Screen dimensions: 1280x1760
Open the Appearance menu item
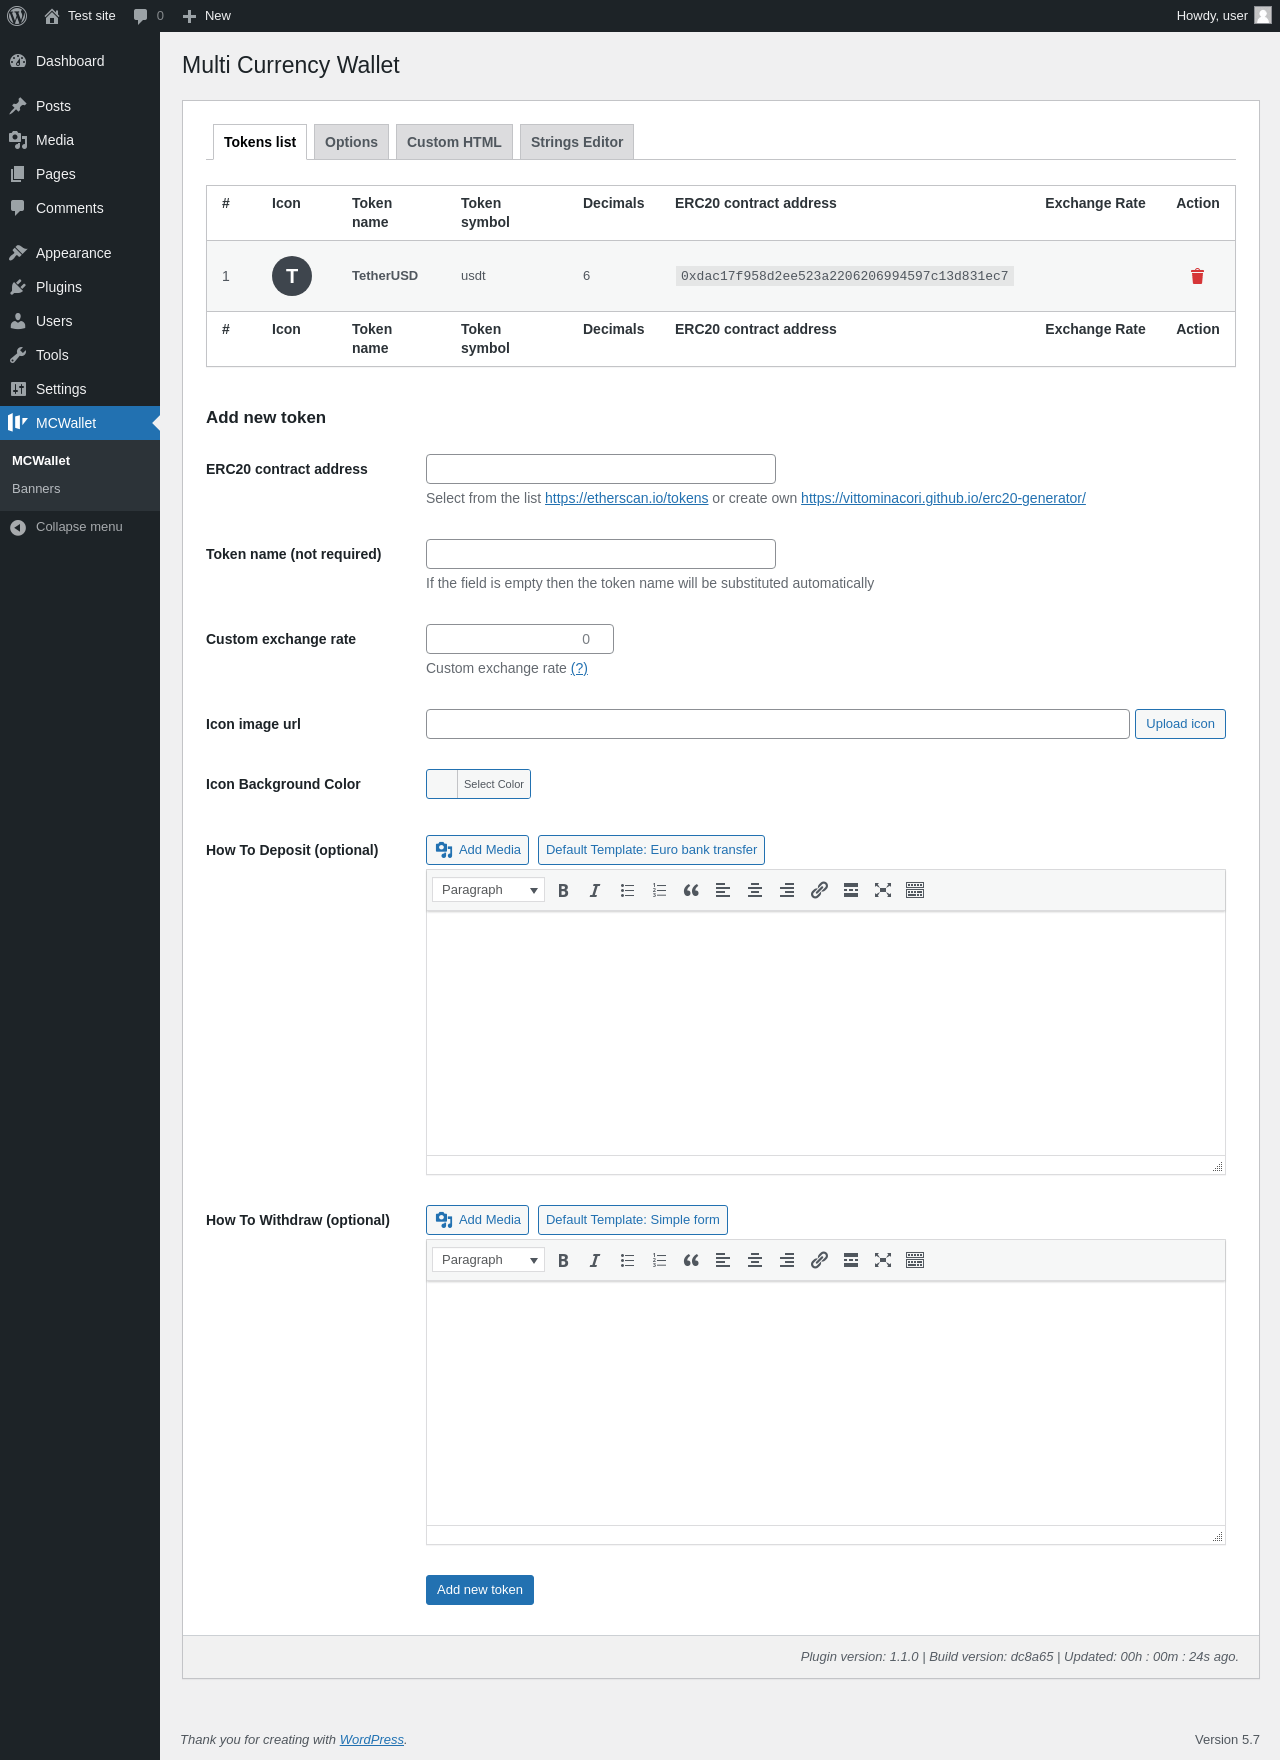click(x=80, y=253)
